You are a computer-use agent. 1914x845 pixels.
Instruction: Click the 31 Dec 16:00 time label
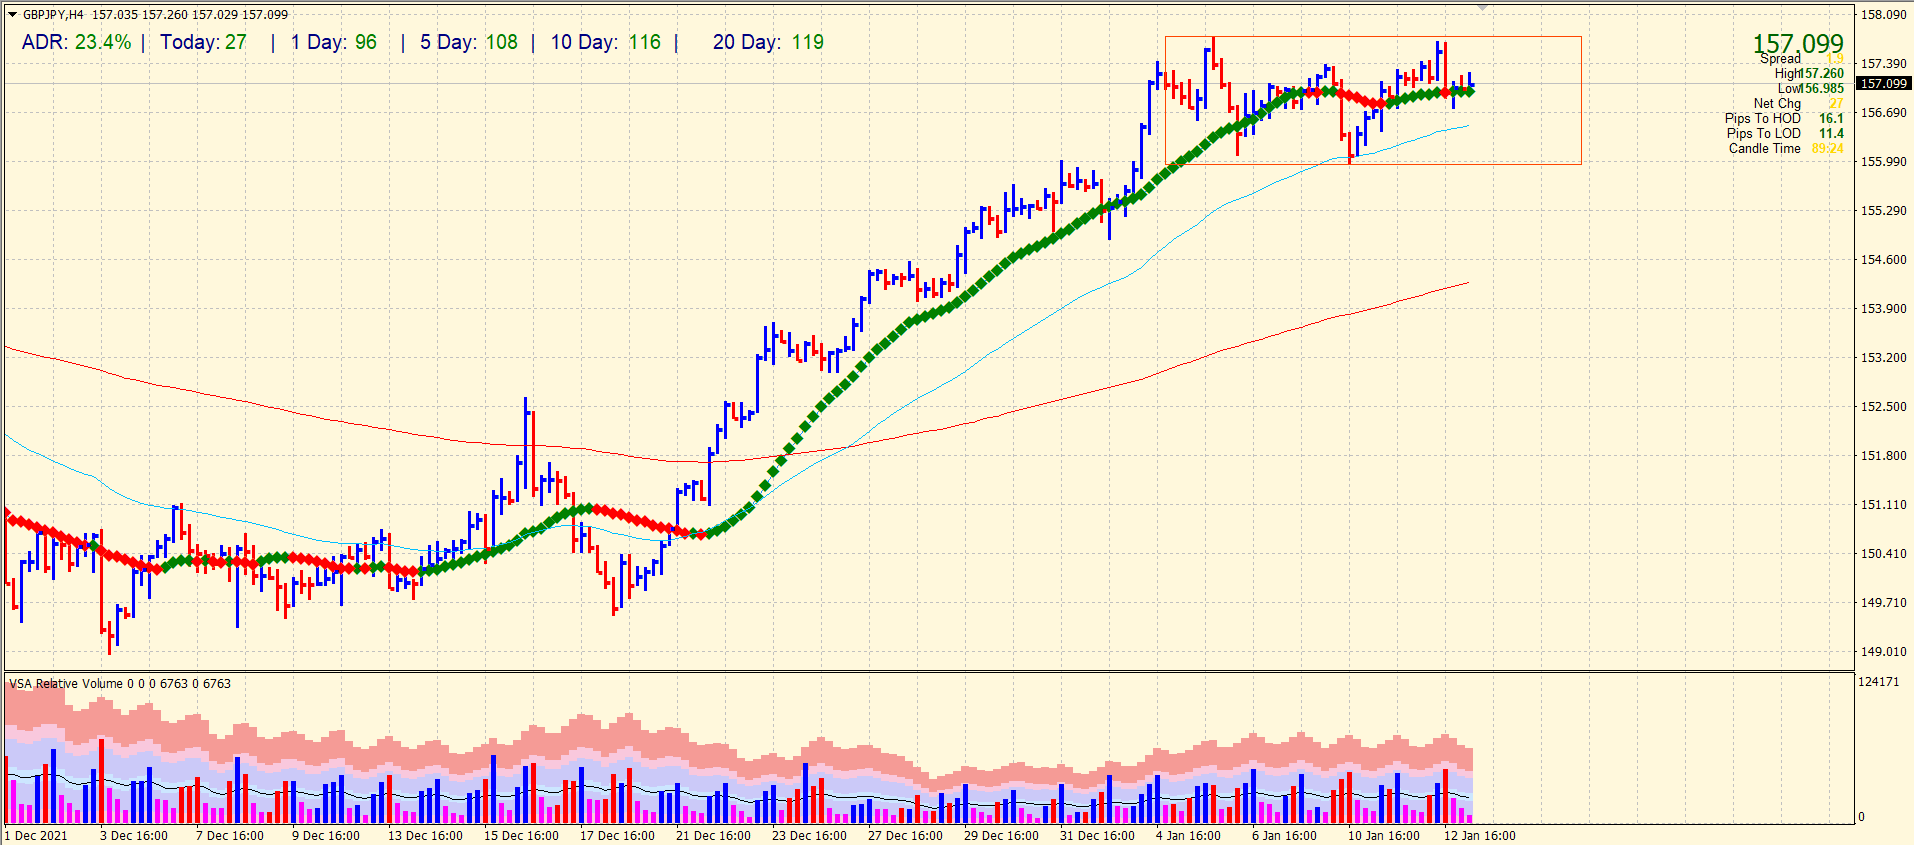pyautogui.click(x=1097, y=836)
